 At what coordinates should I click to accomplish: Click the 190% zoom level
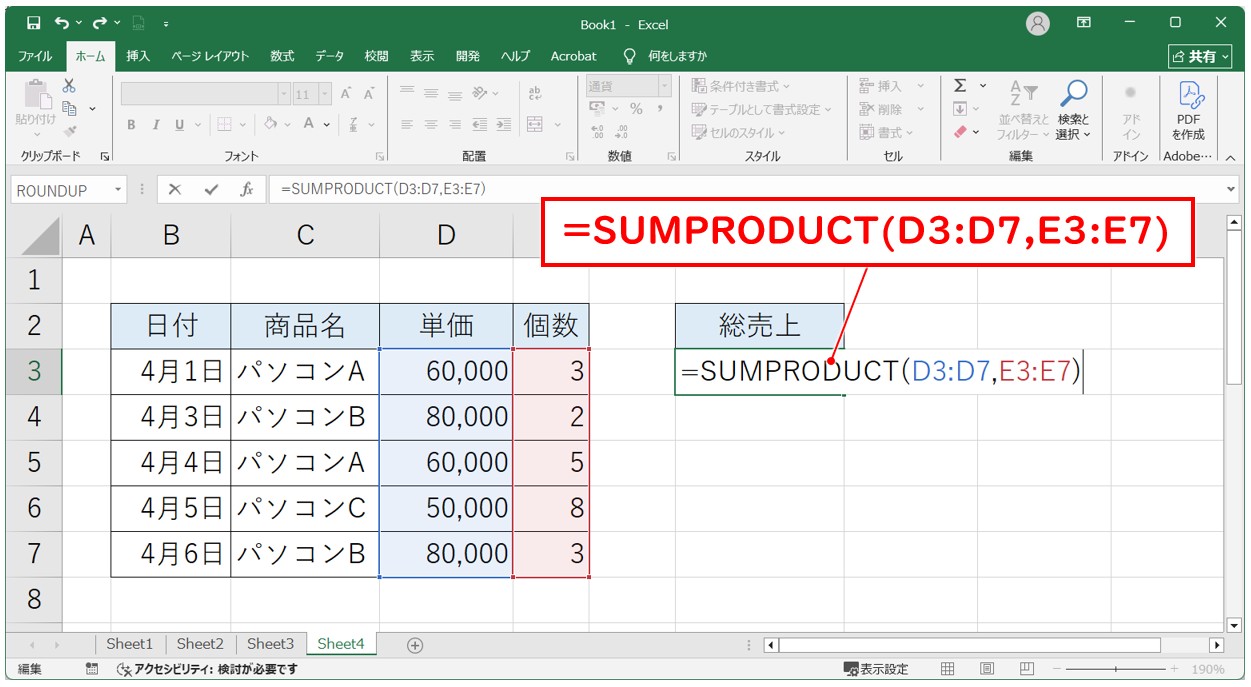click(x=1206, y=669)
